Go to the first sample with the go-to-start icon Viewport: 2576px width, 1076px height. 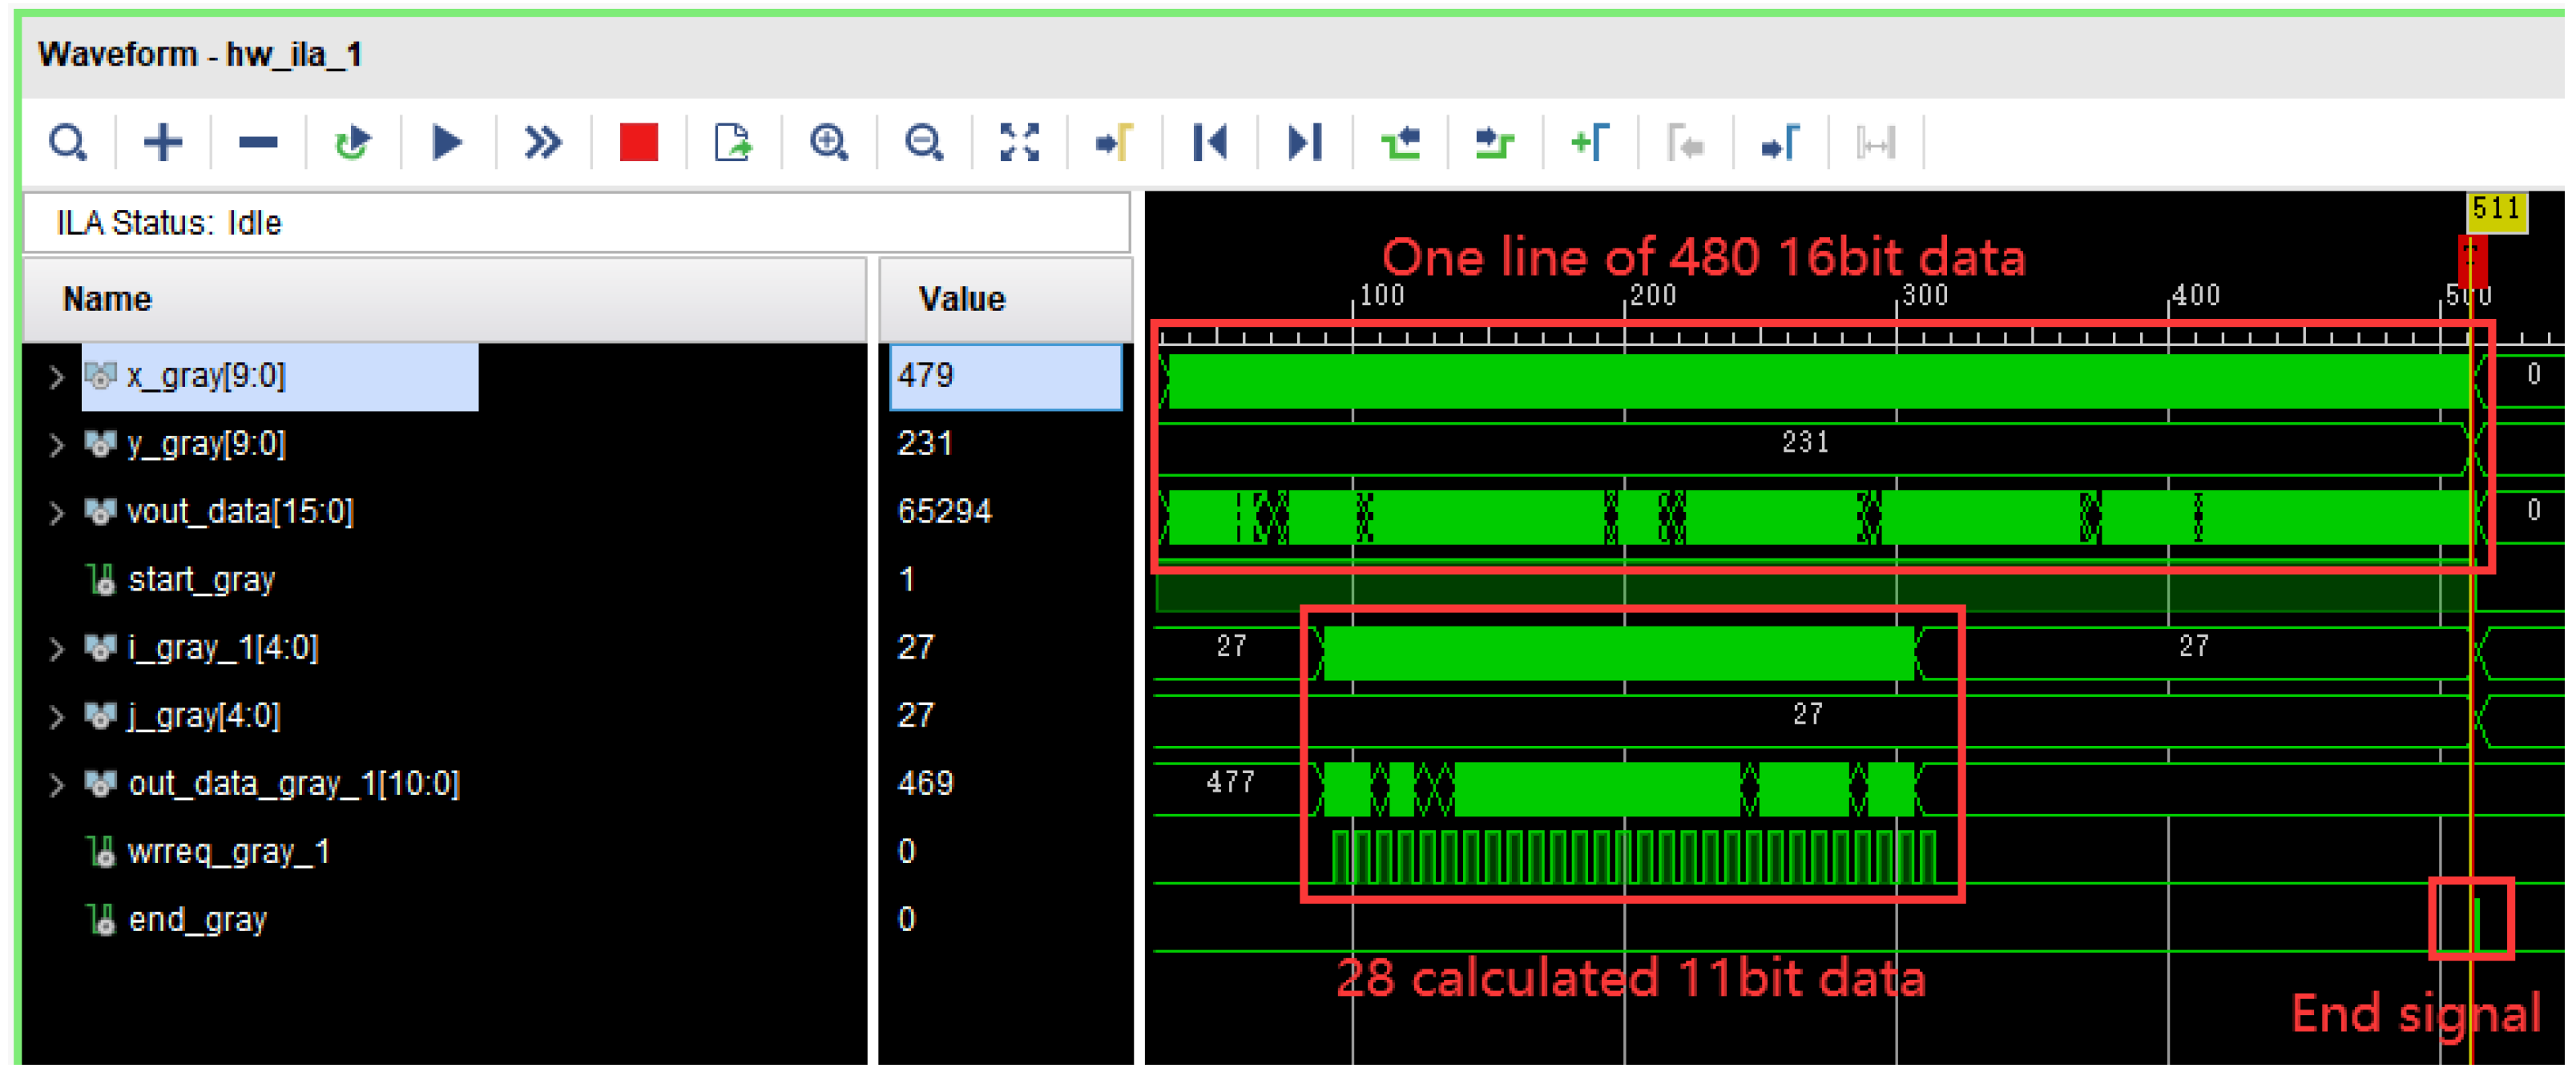coord(1209,143)
